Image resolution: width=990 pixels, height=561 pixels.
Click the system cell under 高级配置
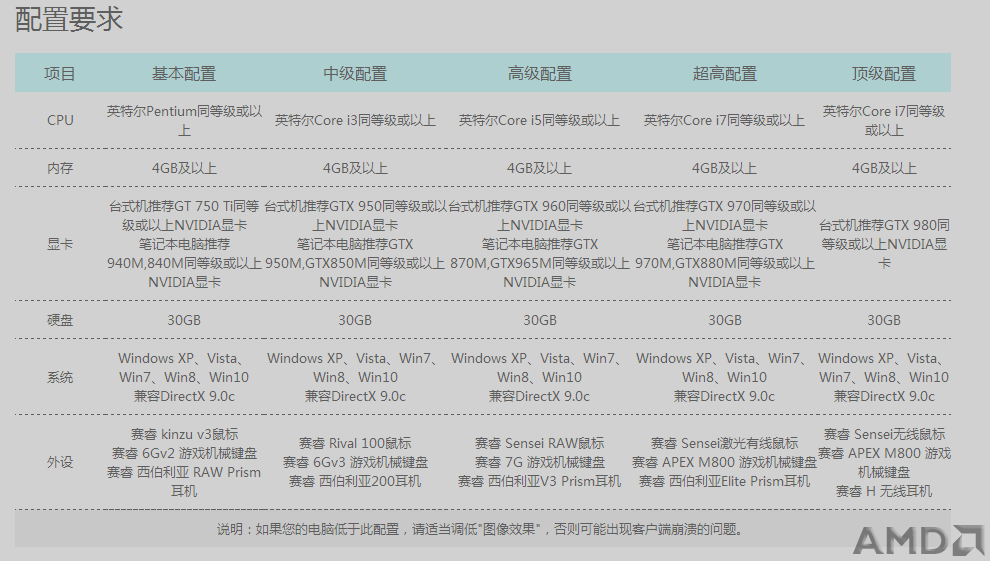pos(539,377)
